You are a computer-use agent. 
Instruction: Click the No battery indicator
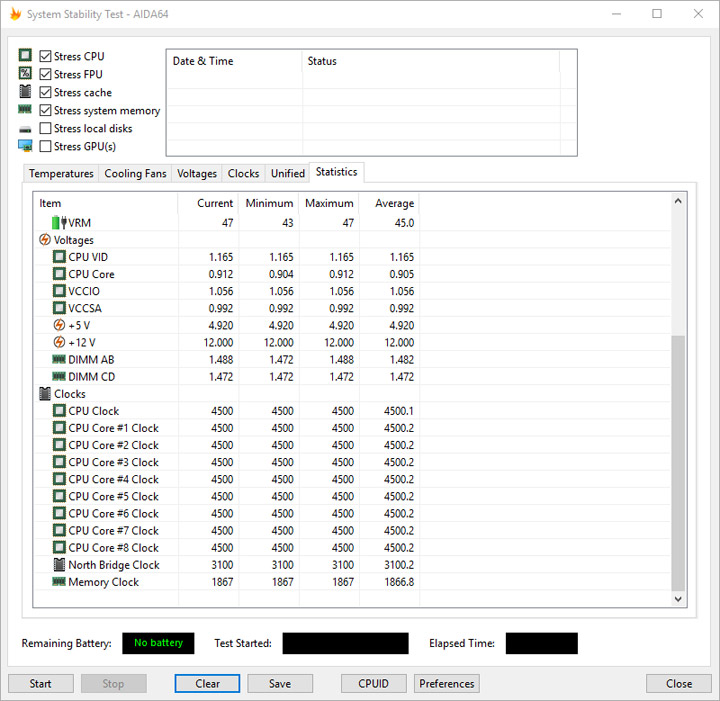click(158, 643)
